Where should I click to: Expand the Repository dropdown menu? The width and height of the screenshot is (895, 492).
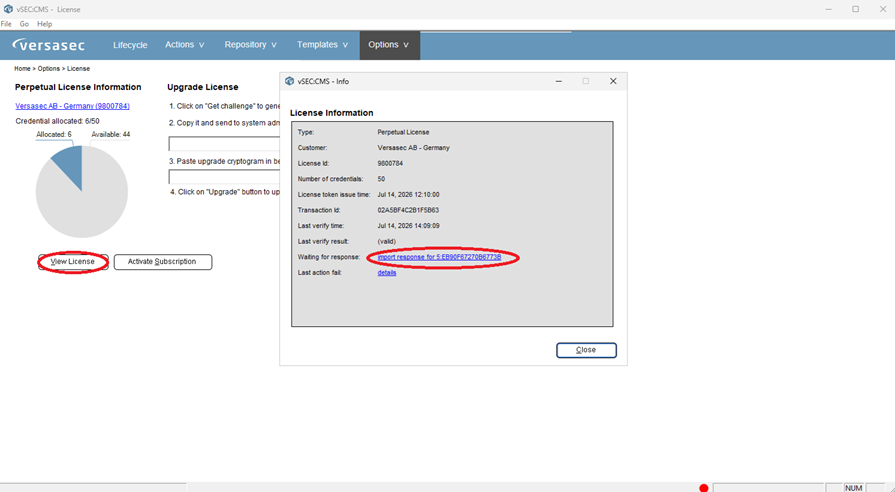point(251,45)
